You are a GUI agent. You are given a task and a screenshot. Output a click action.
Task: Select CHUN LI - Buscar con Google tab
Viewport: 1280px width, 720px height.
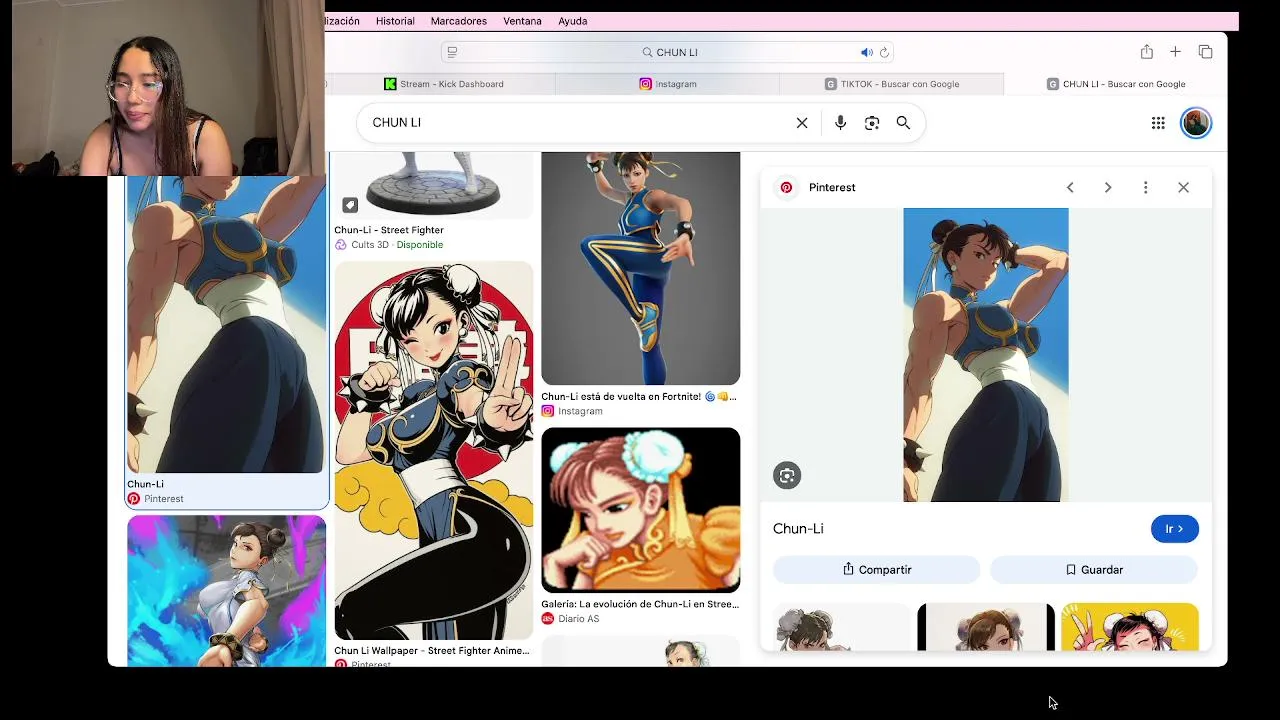pos(1116,84)
